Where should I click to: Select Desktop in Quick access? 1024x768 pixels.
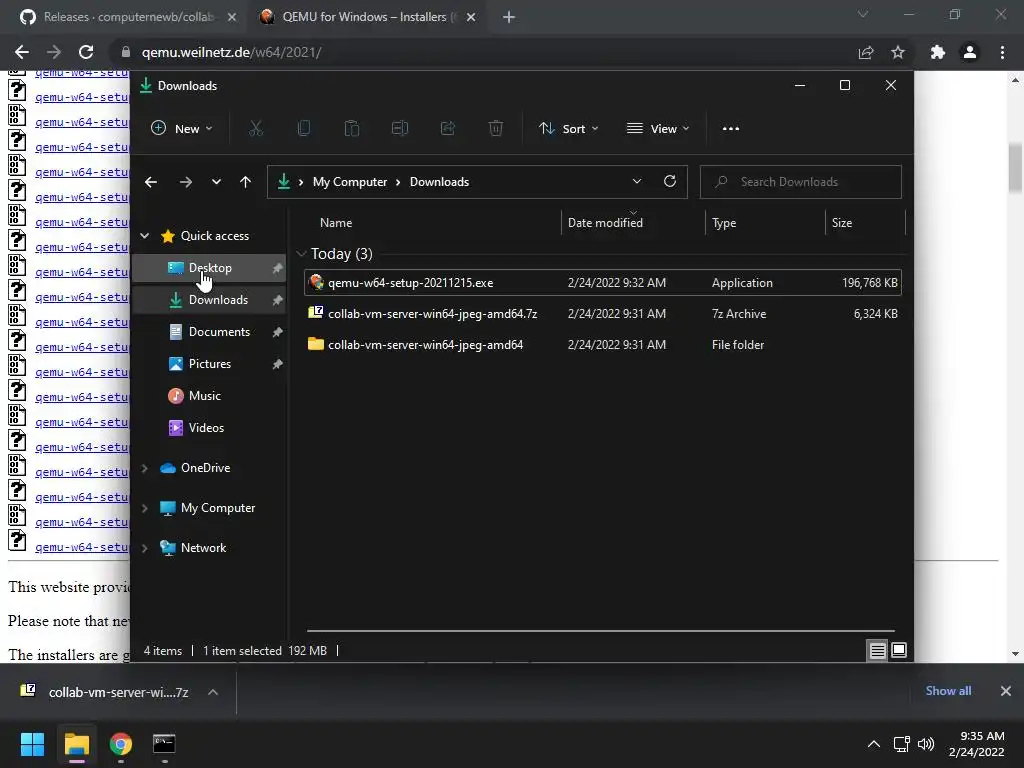[x=209, y=268]
